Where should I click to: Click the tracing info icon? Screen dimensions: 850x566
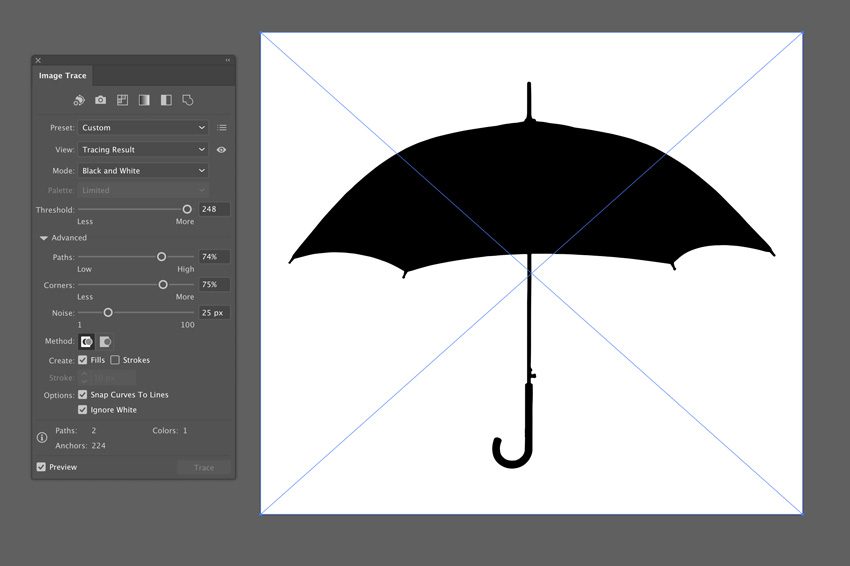click(42, 438)
